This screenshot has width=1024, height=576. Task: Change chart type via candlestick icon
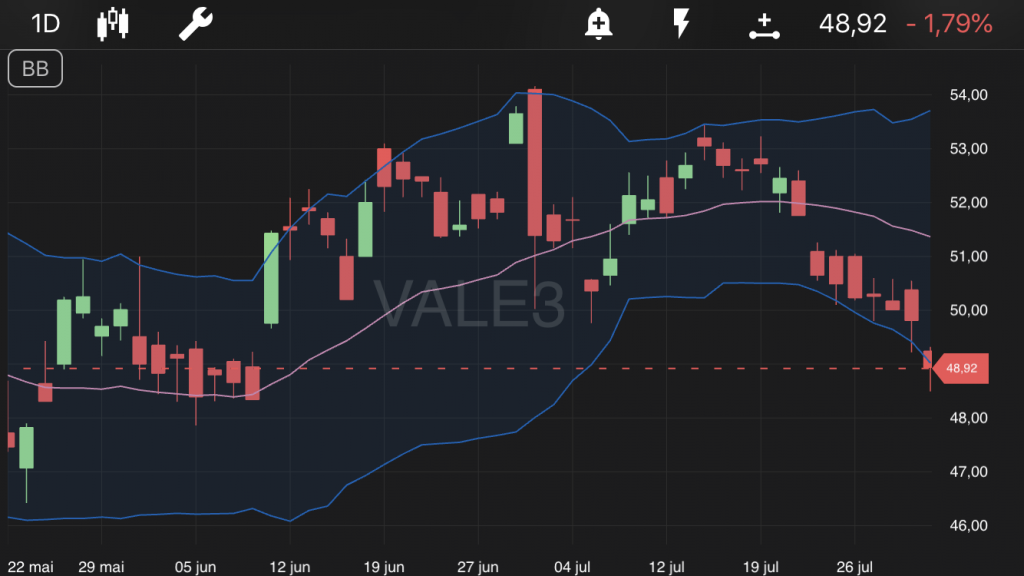tap(113, 24)
